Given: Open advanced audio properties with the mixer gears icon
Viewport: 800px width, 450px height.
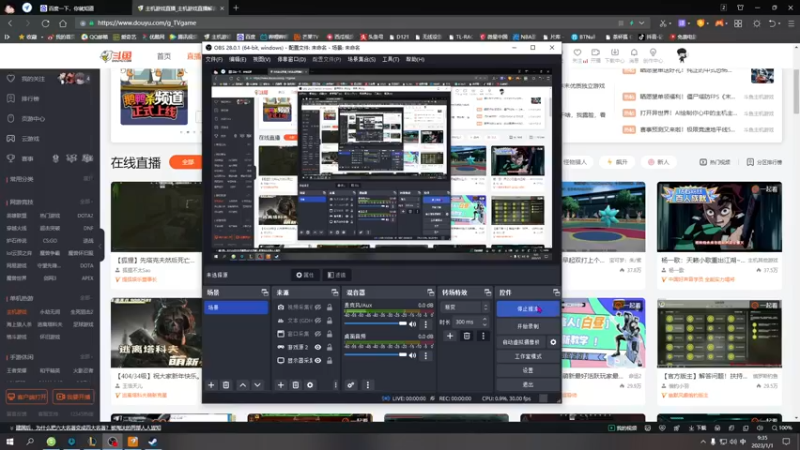Looking at the screenshot, I should click(x=351, y=385).
